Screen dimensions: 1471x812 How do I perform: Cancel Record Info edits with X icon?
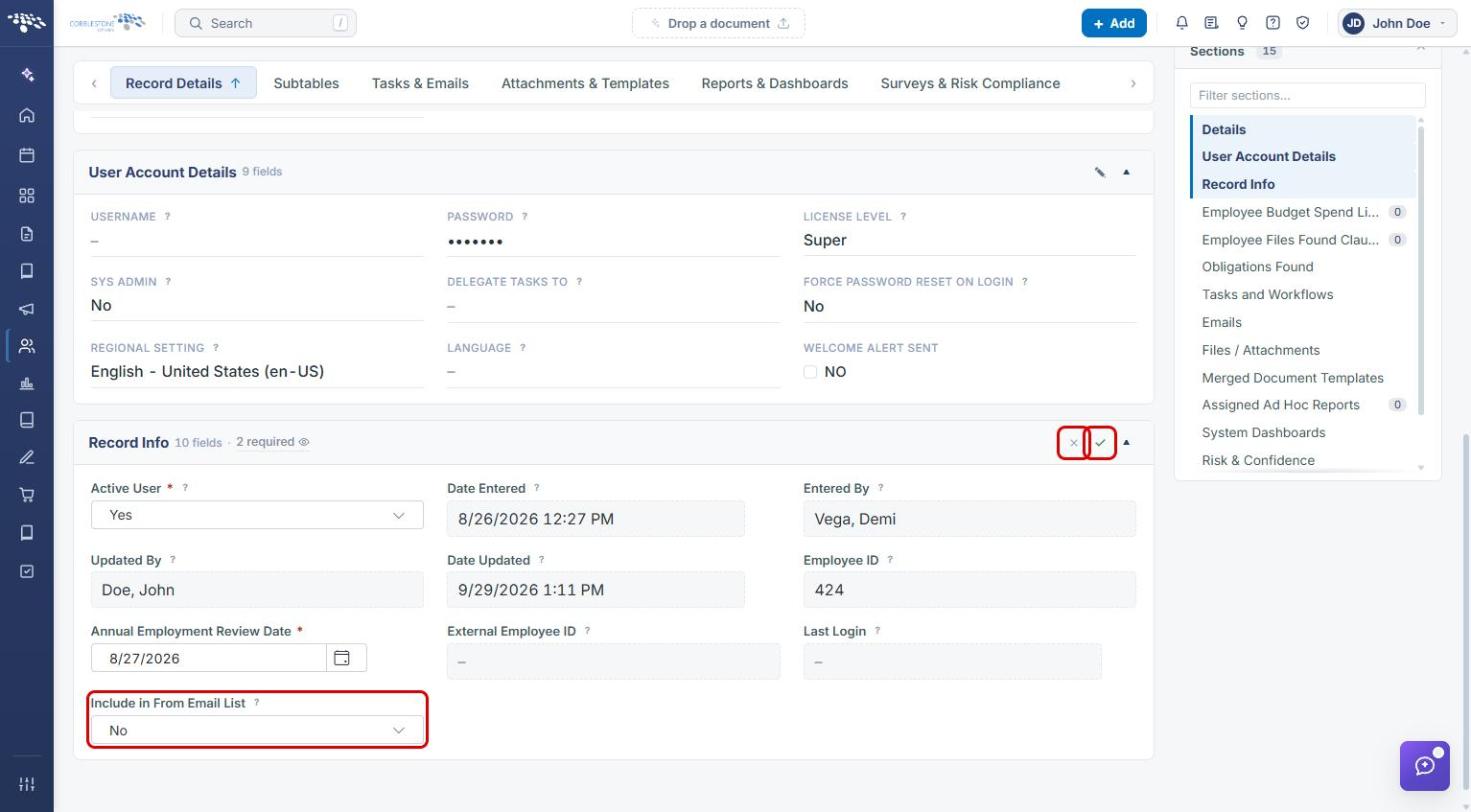[x=1074, y=442]
